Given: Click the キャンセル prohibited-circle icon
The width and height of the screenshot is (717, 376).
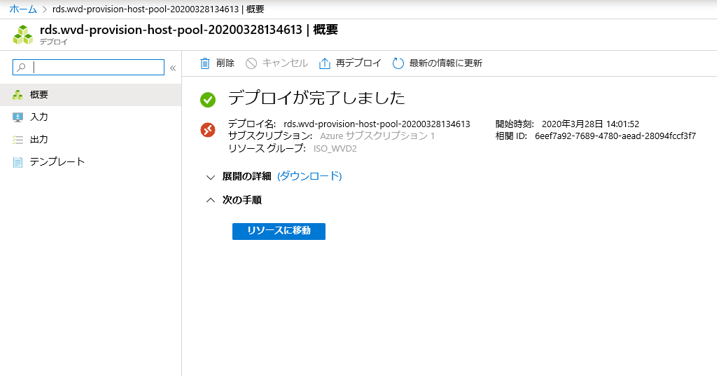Looking at the screenshot, I should (251, 63).
